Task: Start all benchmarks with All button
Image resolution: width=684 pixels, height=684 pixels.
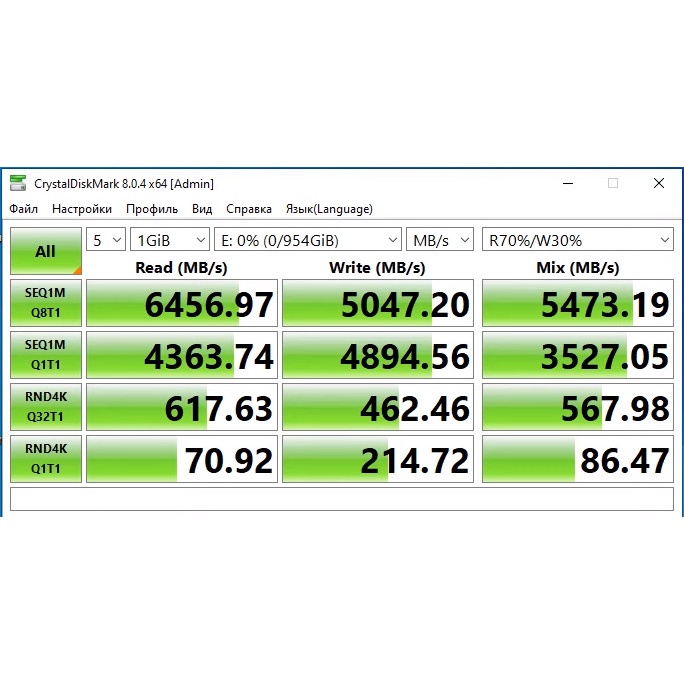Action: pos(45,251)
